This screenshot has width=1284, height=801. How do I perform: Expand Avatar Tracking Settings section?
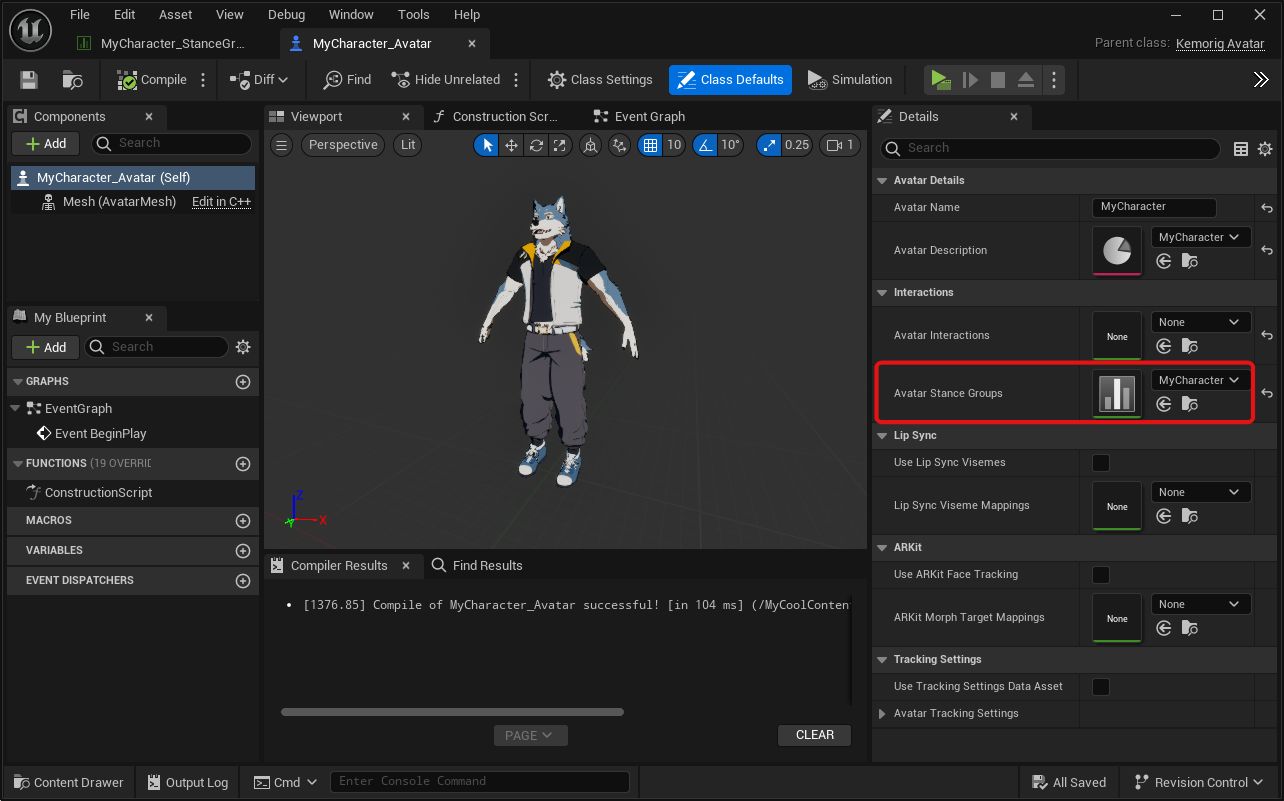[882, 714]
